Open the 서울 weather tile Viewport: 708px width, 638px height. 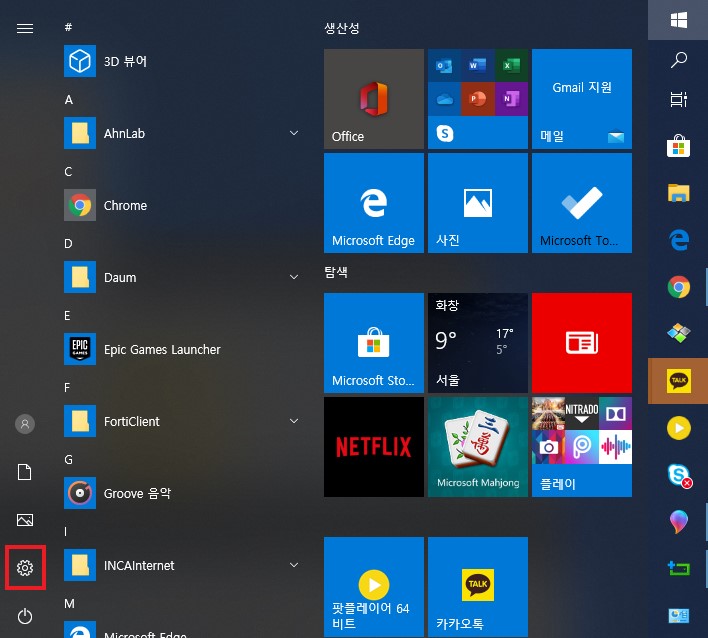click(478, 343)
